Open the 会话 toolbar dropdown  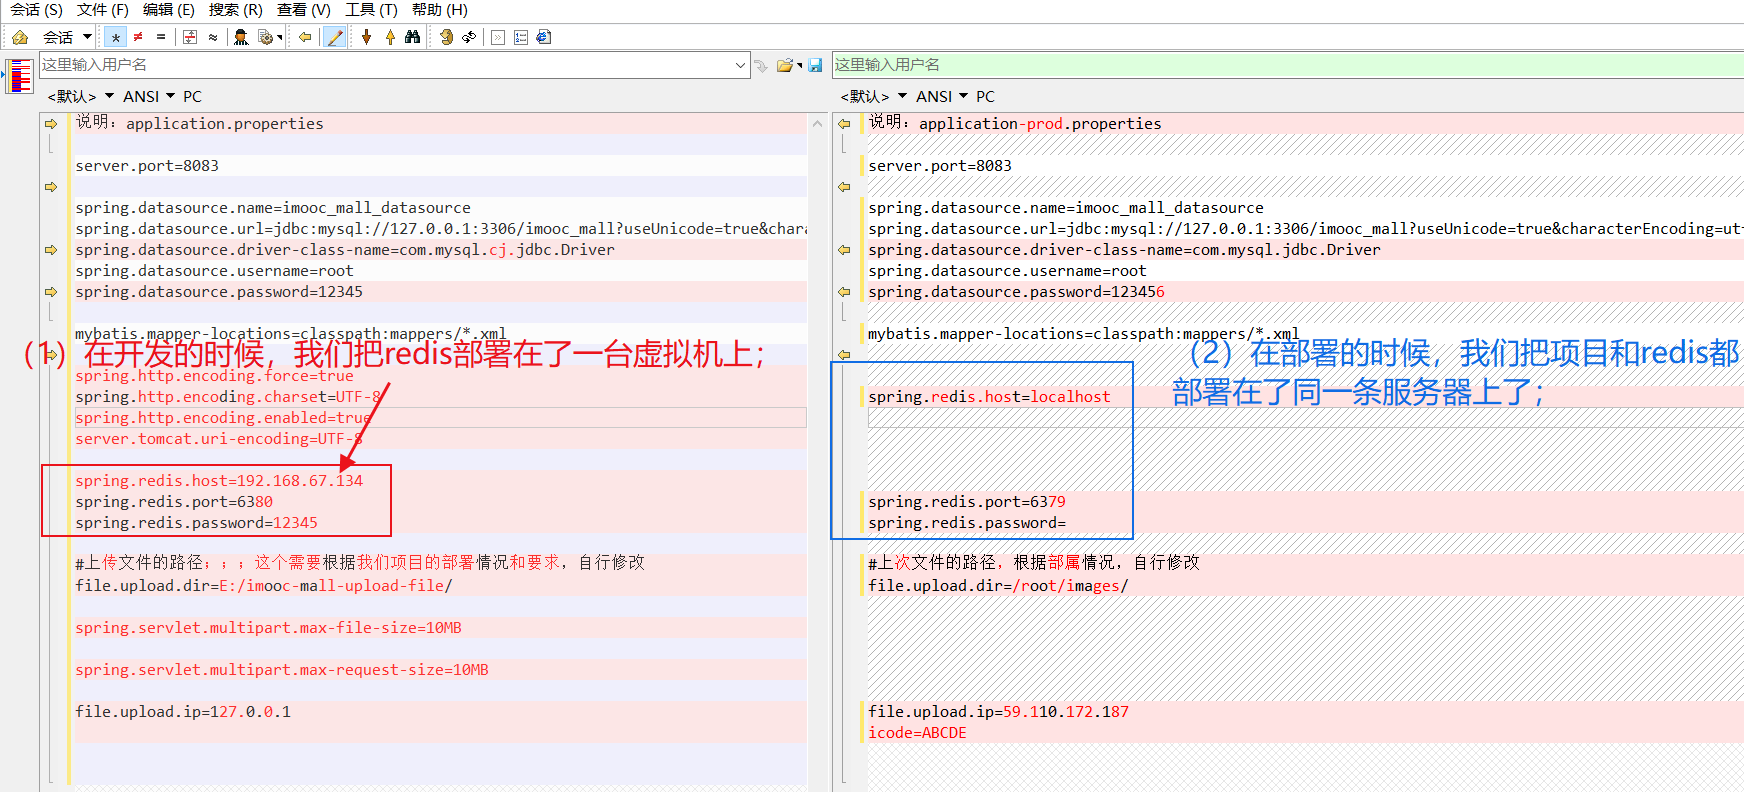click(x=67, y=37)
